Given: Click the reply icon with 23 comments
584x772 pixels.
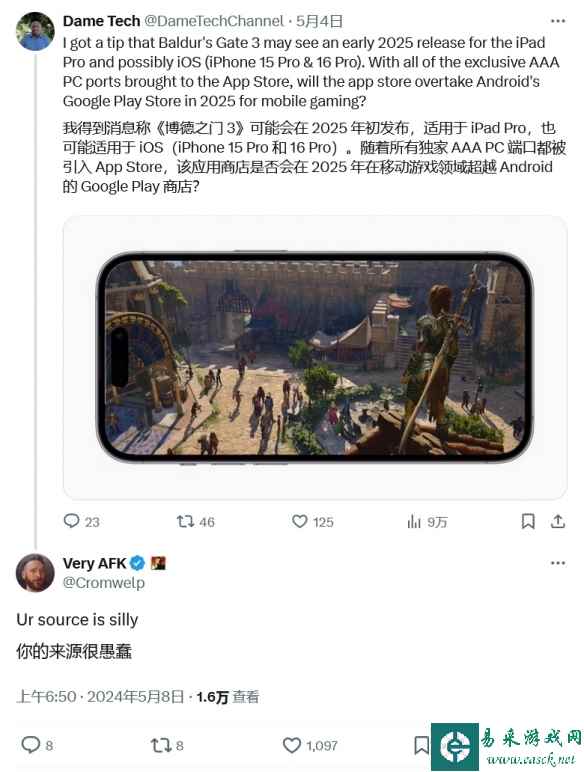Looking at the screenshot, I should click(x=71, y=521).
